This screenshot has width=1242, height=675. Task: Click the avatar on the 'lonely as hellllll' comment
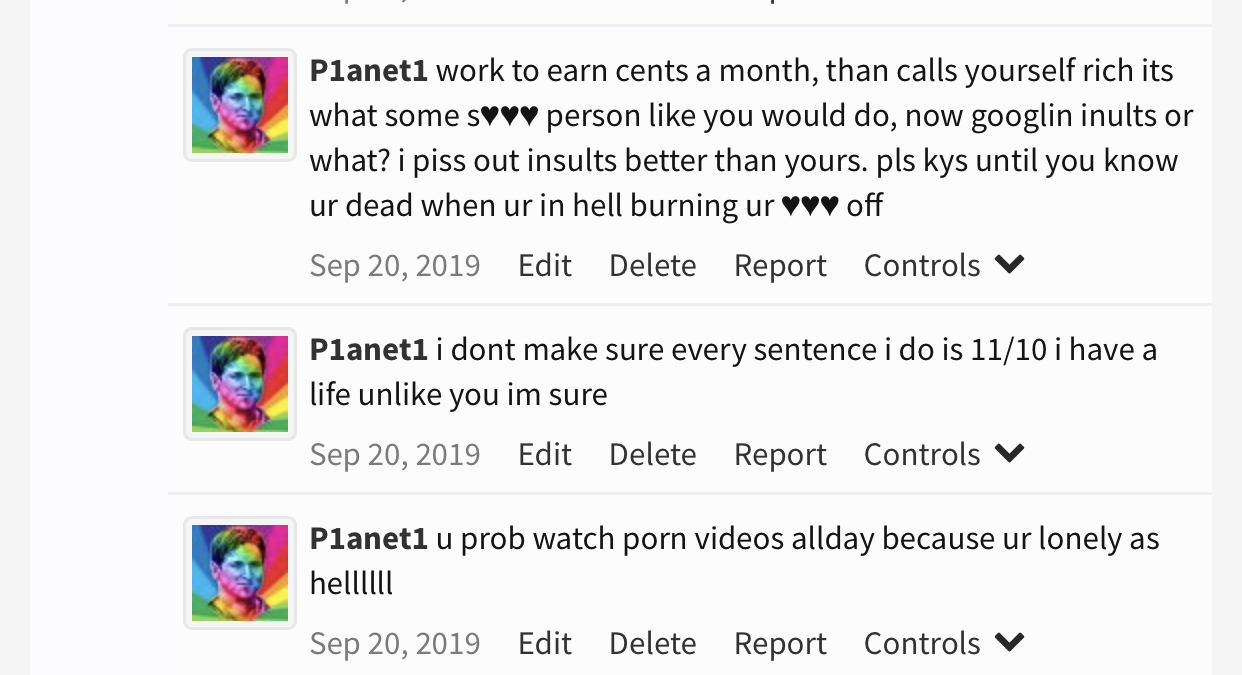pyautogui.click(x=240, y=573)
